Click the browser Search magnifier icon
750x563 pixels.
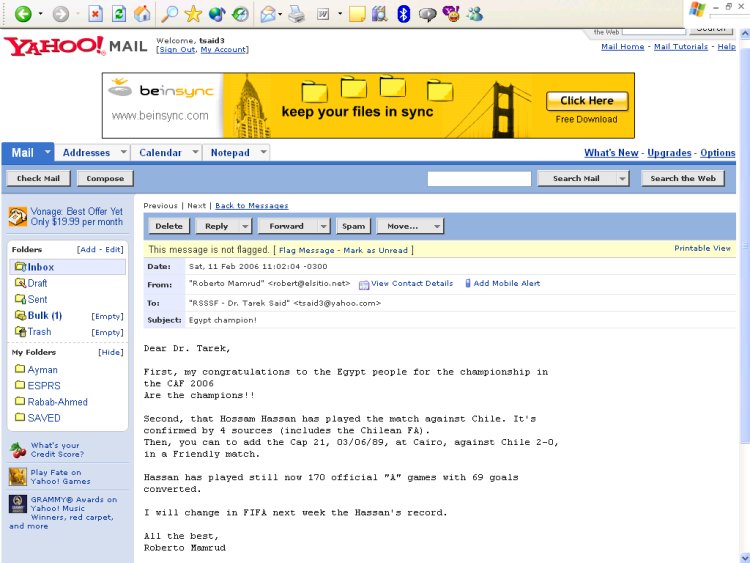click(169, 14)
